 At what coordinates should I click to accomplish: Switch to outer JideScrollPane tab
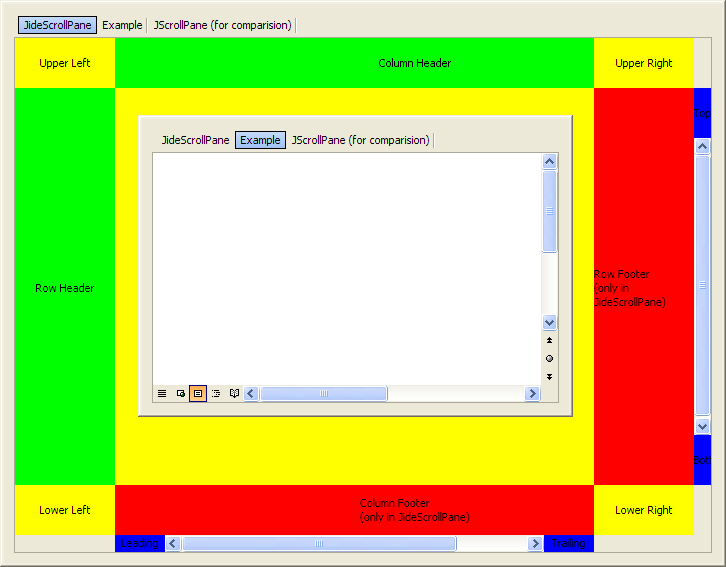(57, 25)
